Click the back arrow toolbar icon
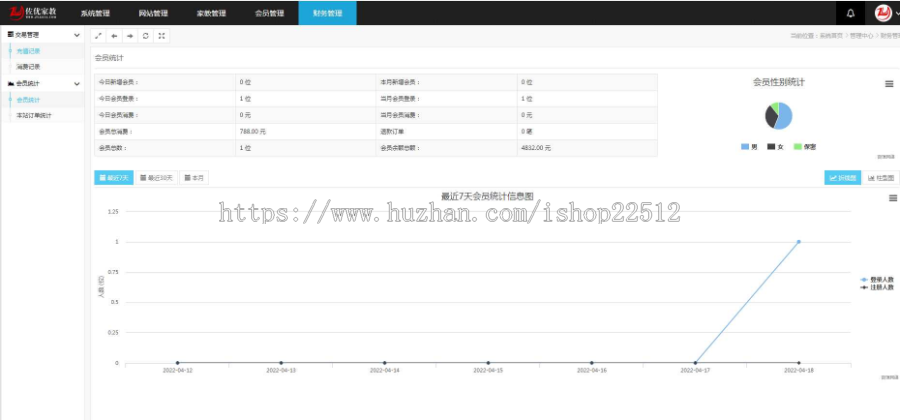The height and width of the screenshot is (420, 900). point(114,36)
